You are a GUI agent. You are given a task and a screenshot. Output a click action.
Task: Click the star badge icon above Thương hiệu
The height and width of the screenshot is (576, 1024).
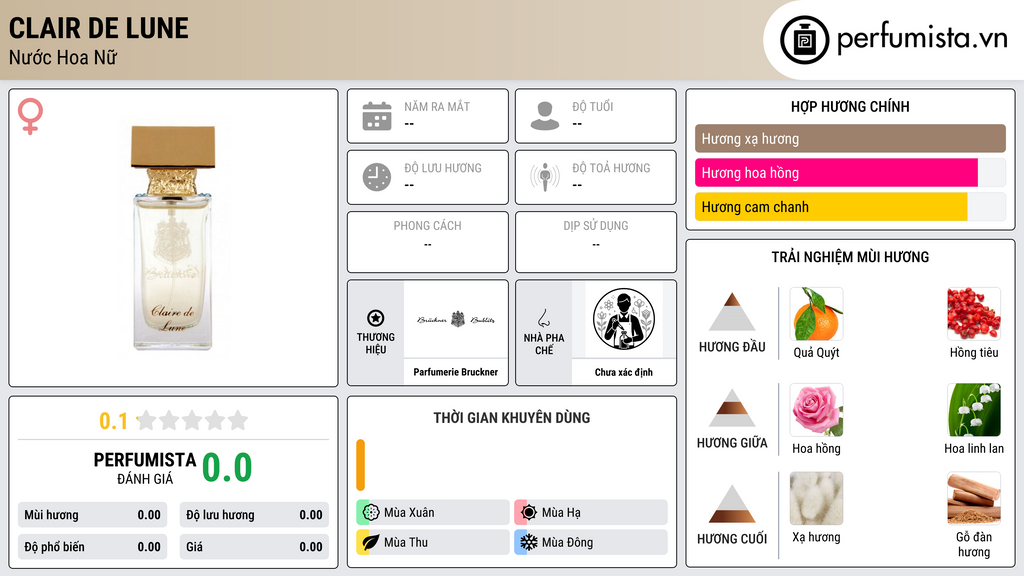click(x=376, y=318)
